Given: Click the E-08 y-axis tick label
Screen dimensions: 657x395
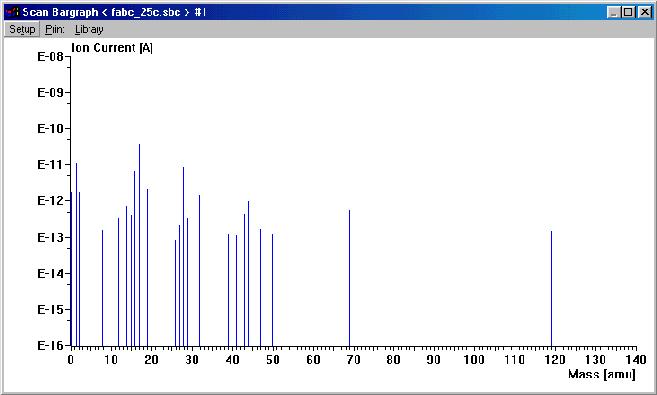Looking at the screenshot, I should tap(50, 57).
